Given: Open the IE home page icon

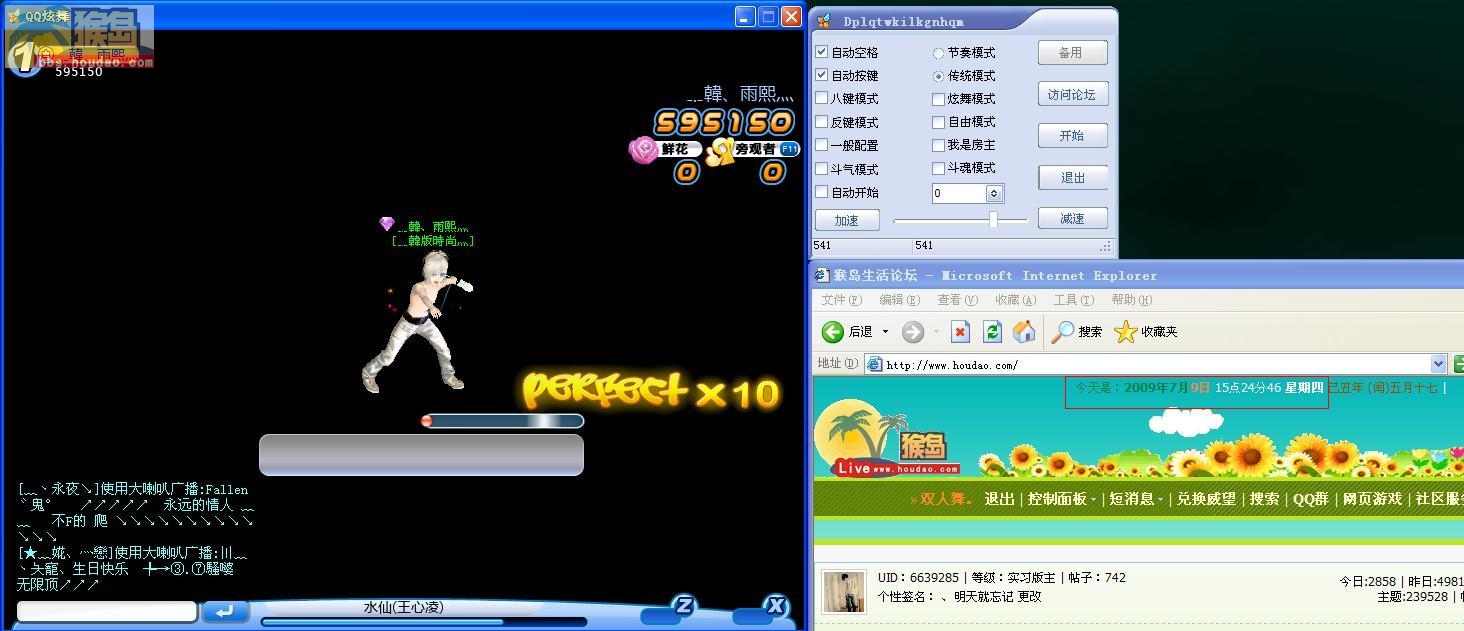Looking at the screenshot, I should [x=1024, y=332].
